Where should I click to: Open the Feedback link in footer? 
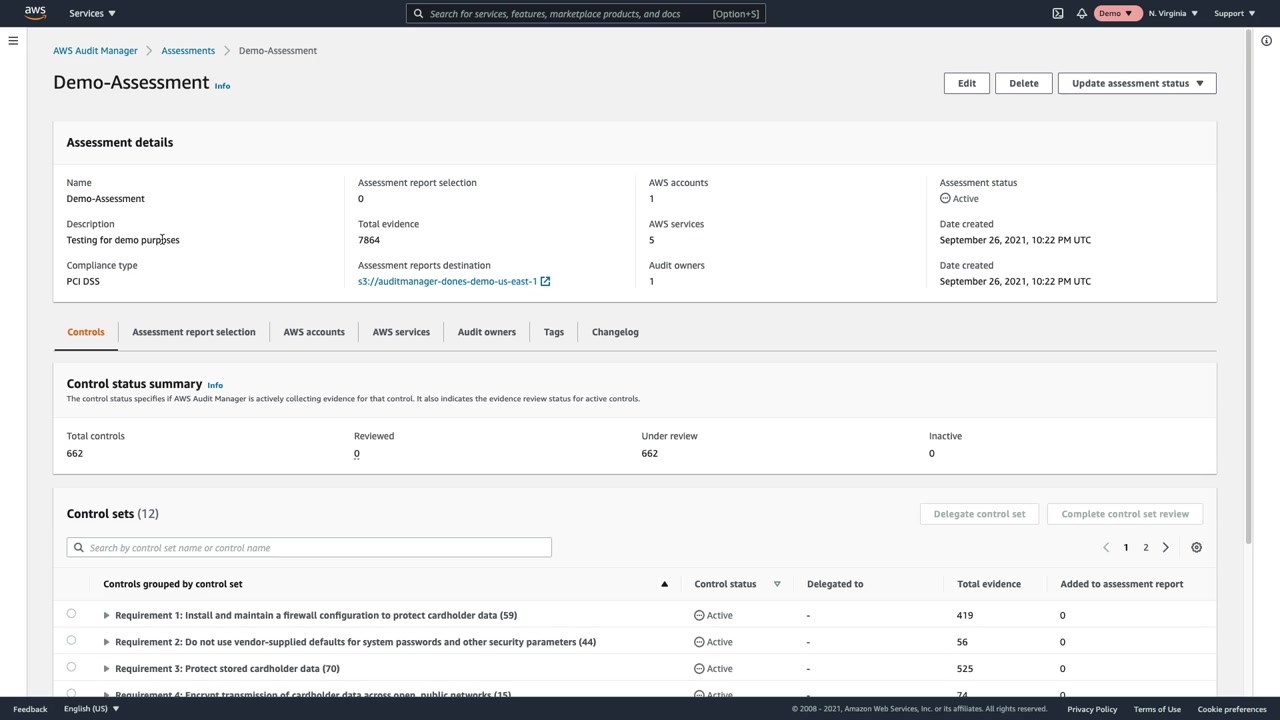pyautogui.click(x=30, y=709)
